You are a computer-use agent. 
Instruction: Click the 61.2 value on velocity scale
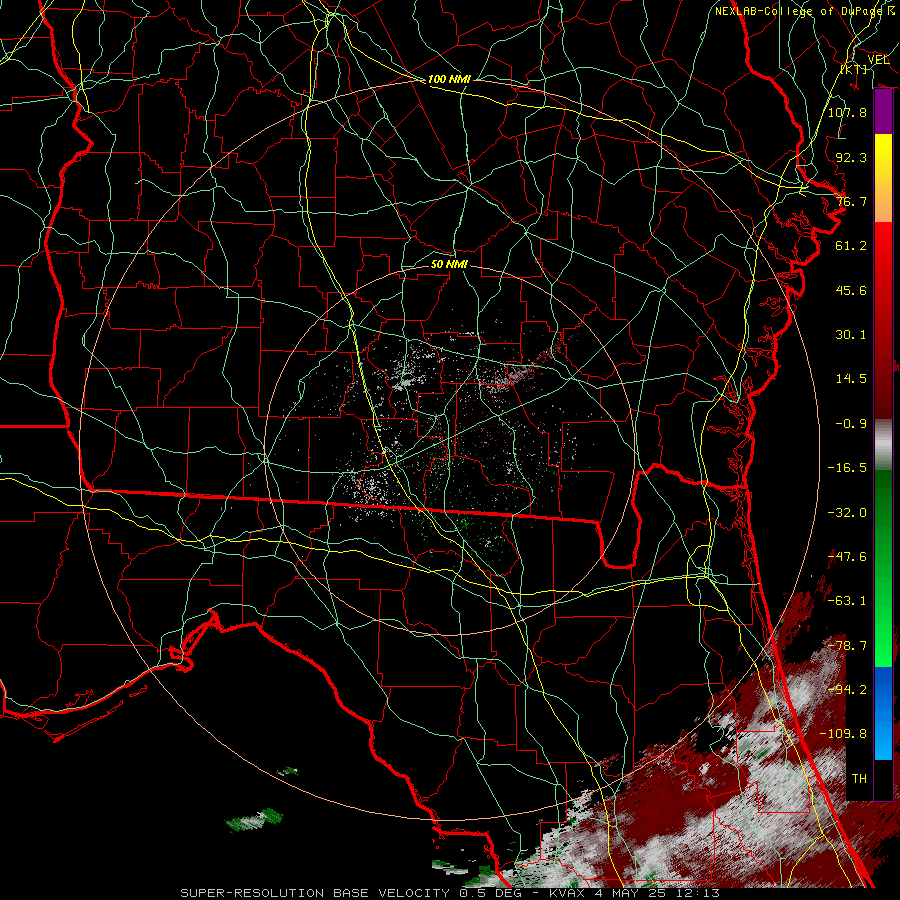[x=851, y=246]
